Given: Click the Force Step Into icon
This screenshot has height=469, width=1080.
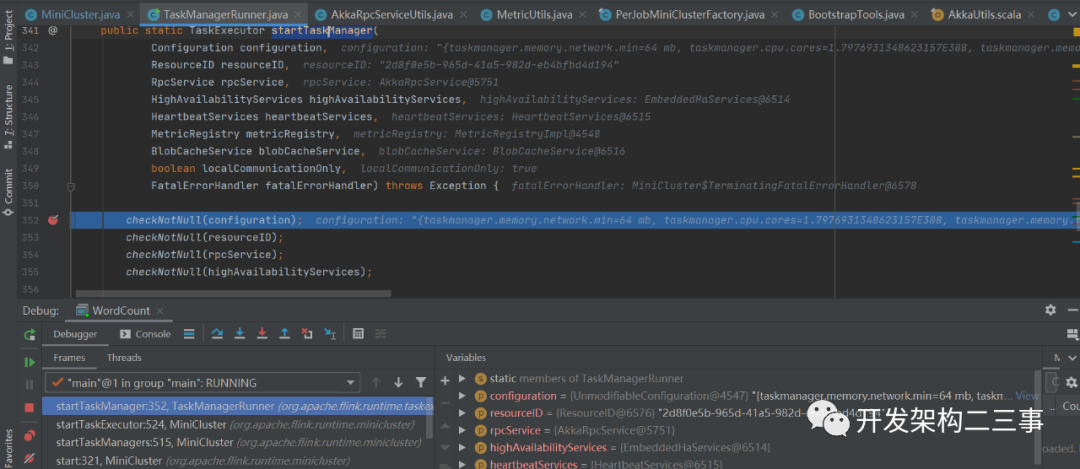Looking at the screenshot, I should pos(262,334).
